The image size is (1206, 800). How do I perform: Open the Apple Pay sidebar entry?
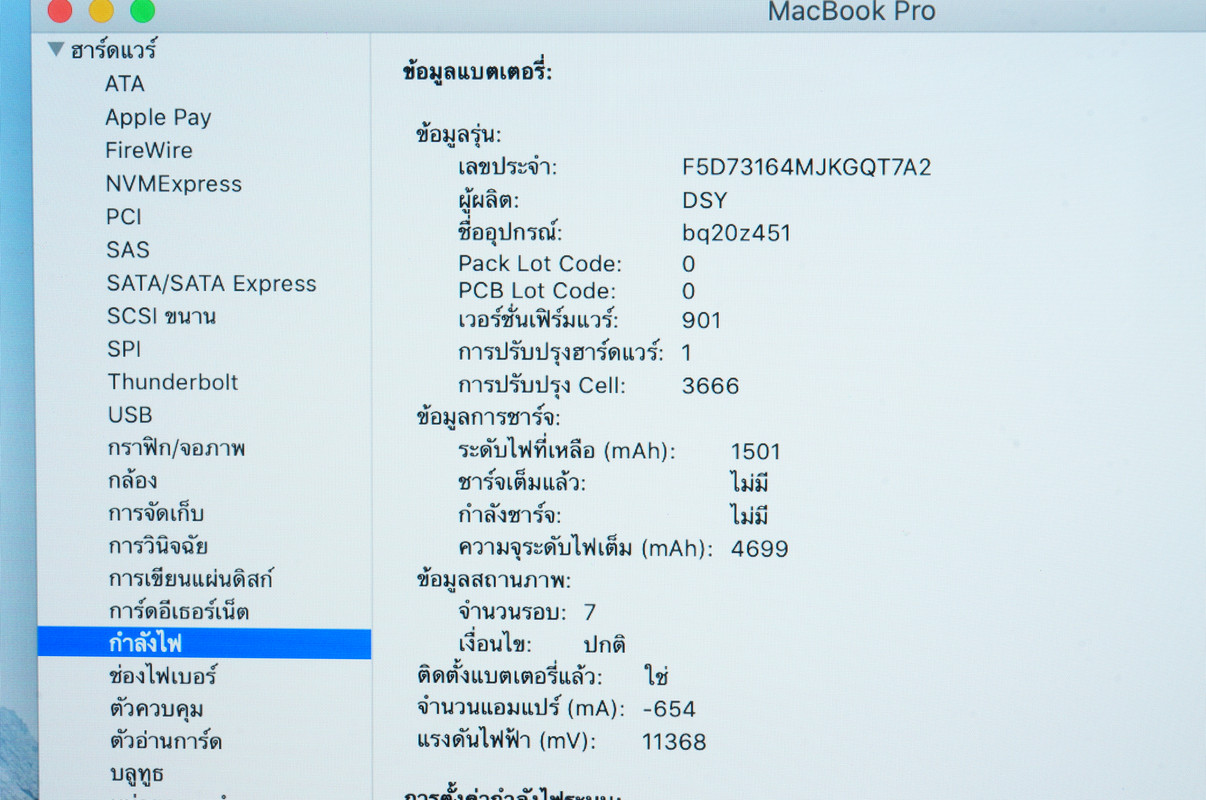click(x=158, y=118)
